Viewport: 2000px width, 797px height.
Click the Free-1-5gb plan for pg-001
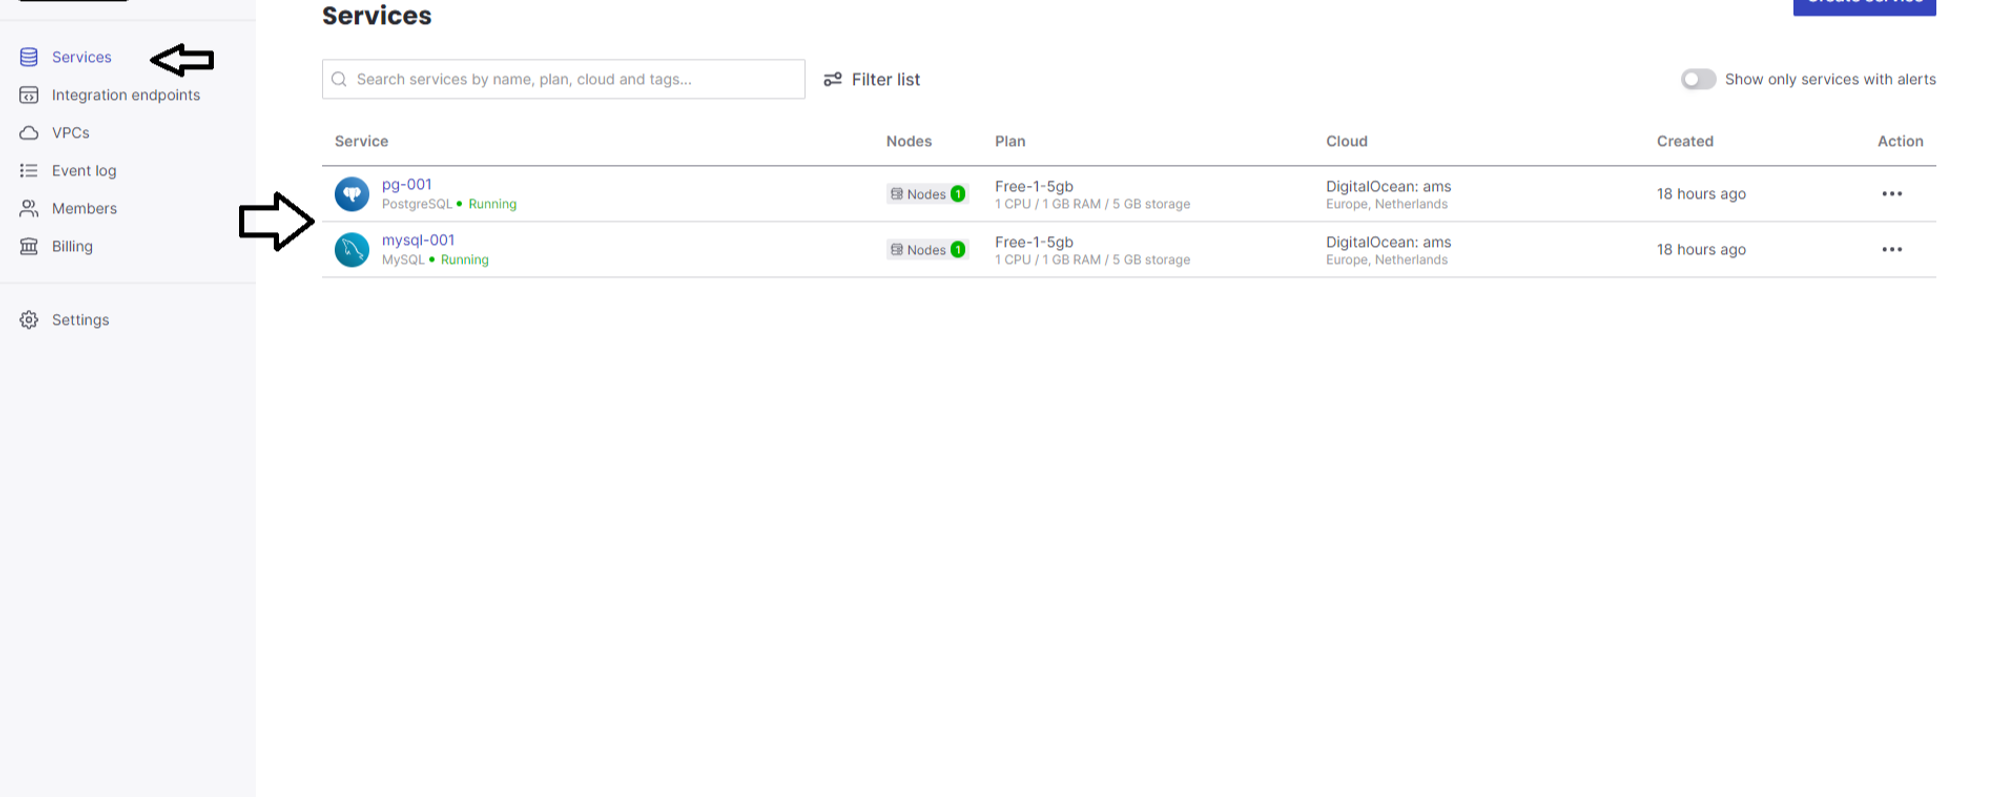tap(1034, 186)
